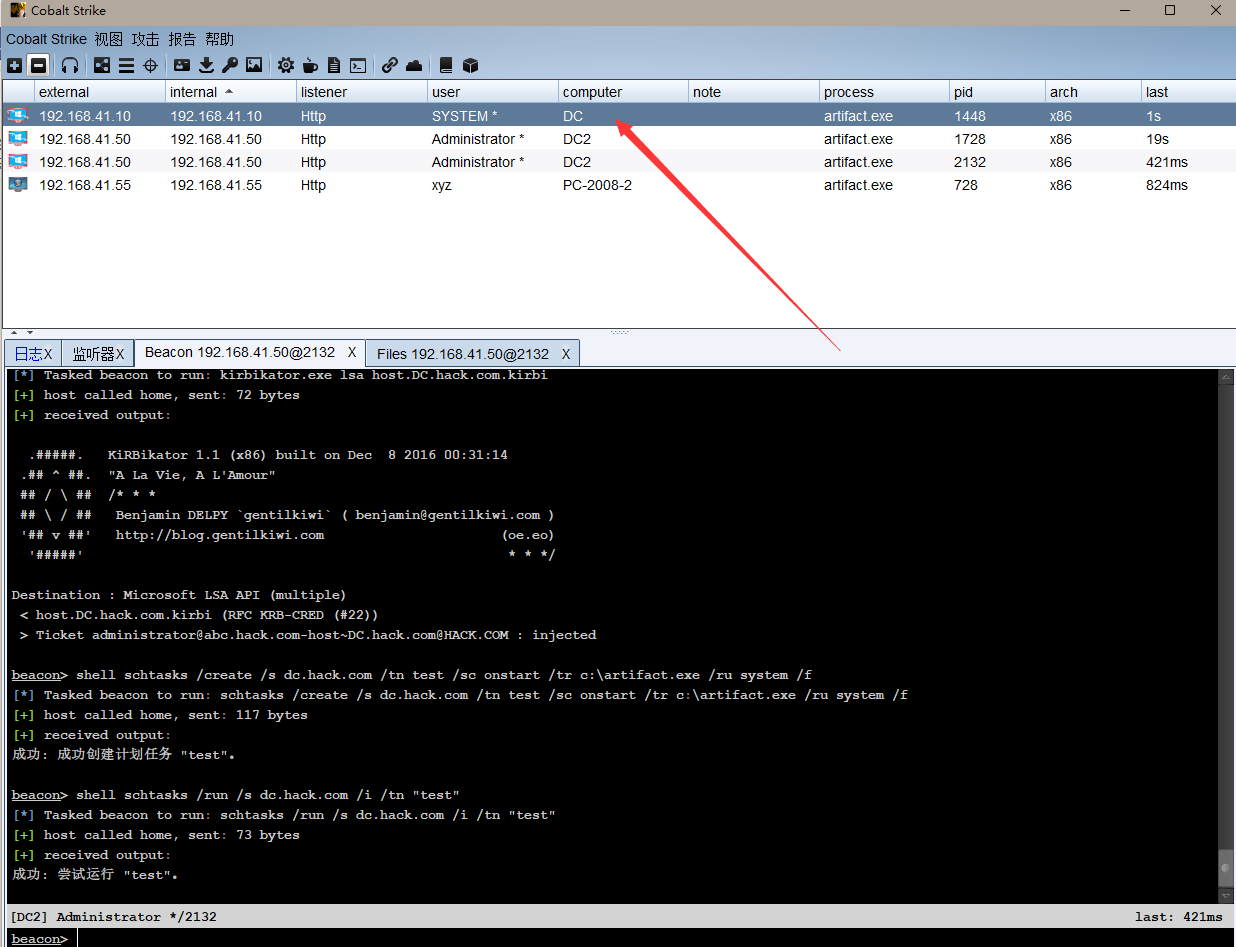This screenshot has height=947, width=1236.
Task: Click the console scrollbar up arrow
Action: coord(1226,377)
